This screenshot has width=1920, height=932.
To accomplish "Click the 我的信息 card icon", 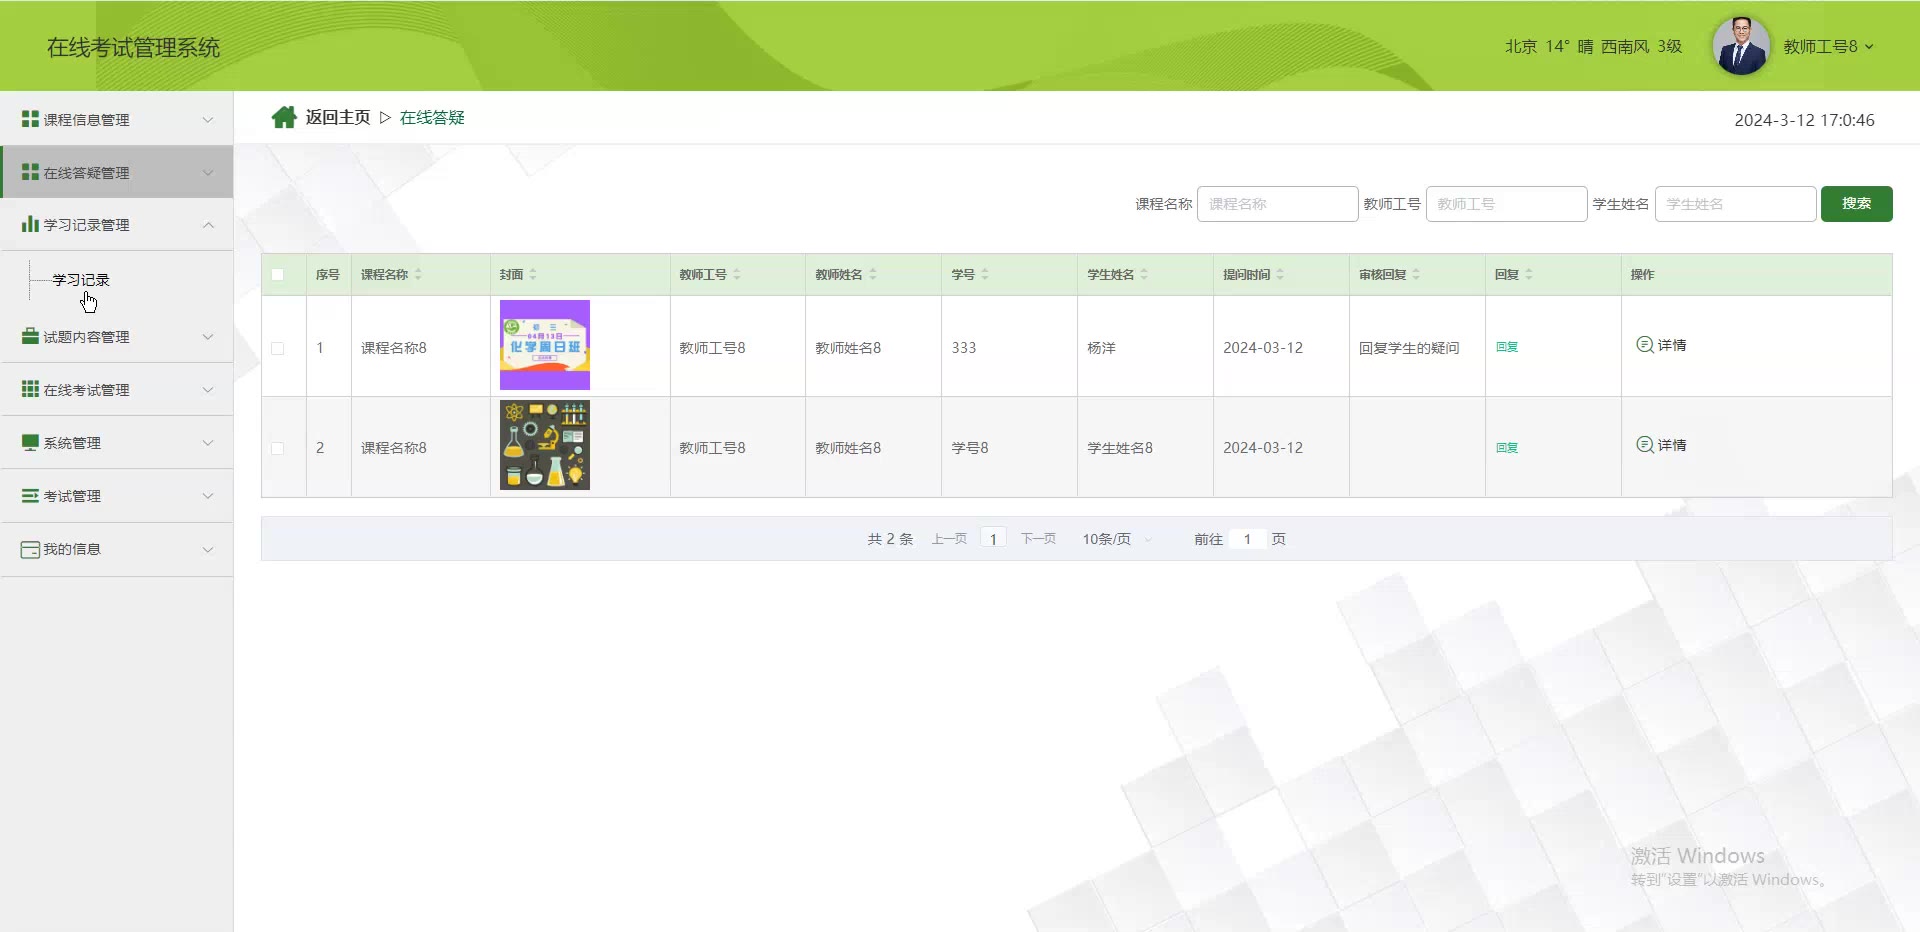I will (30, 549).
